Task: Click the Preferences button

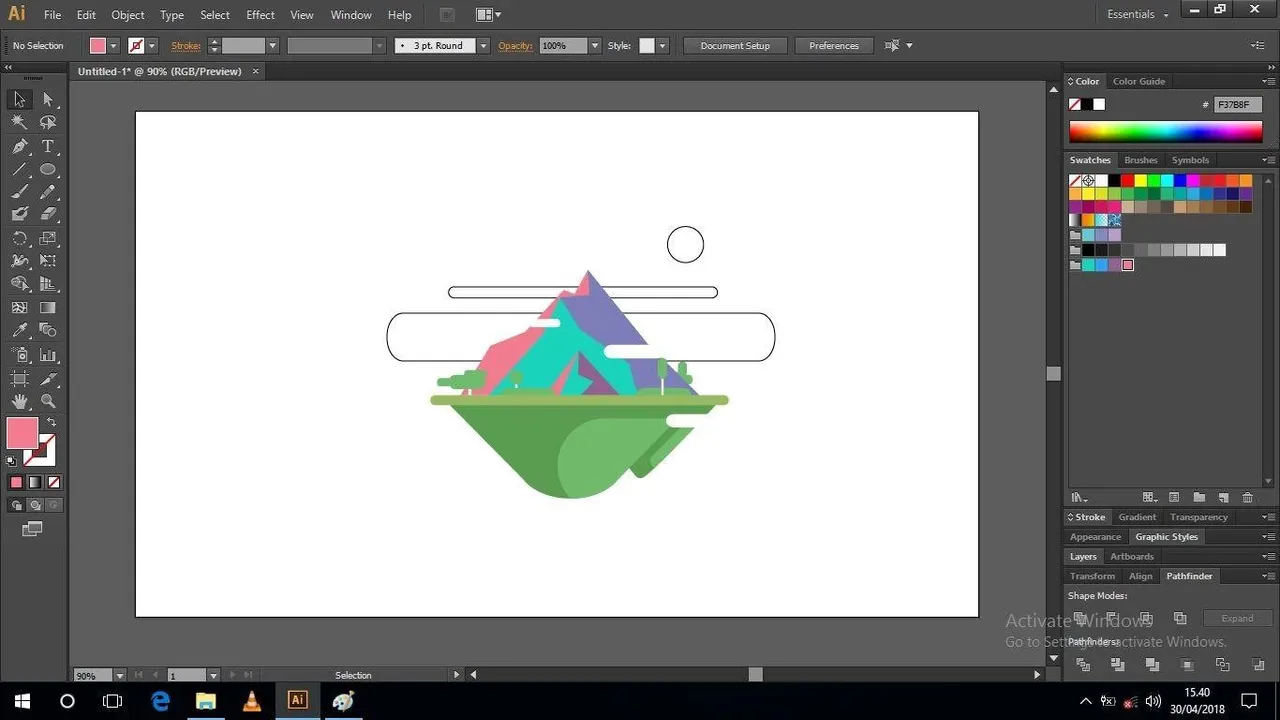Action: (x=834, y=46)
